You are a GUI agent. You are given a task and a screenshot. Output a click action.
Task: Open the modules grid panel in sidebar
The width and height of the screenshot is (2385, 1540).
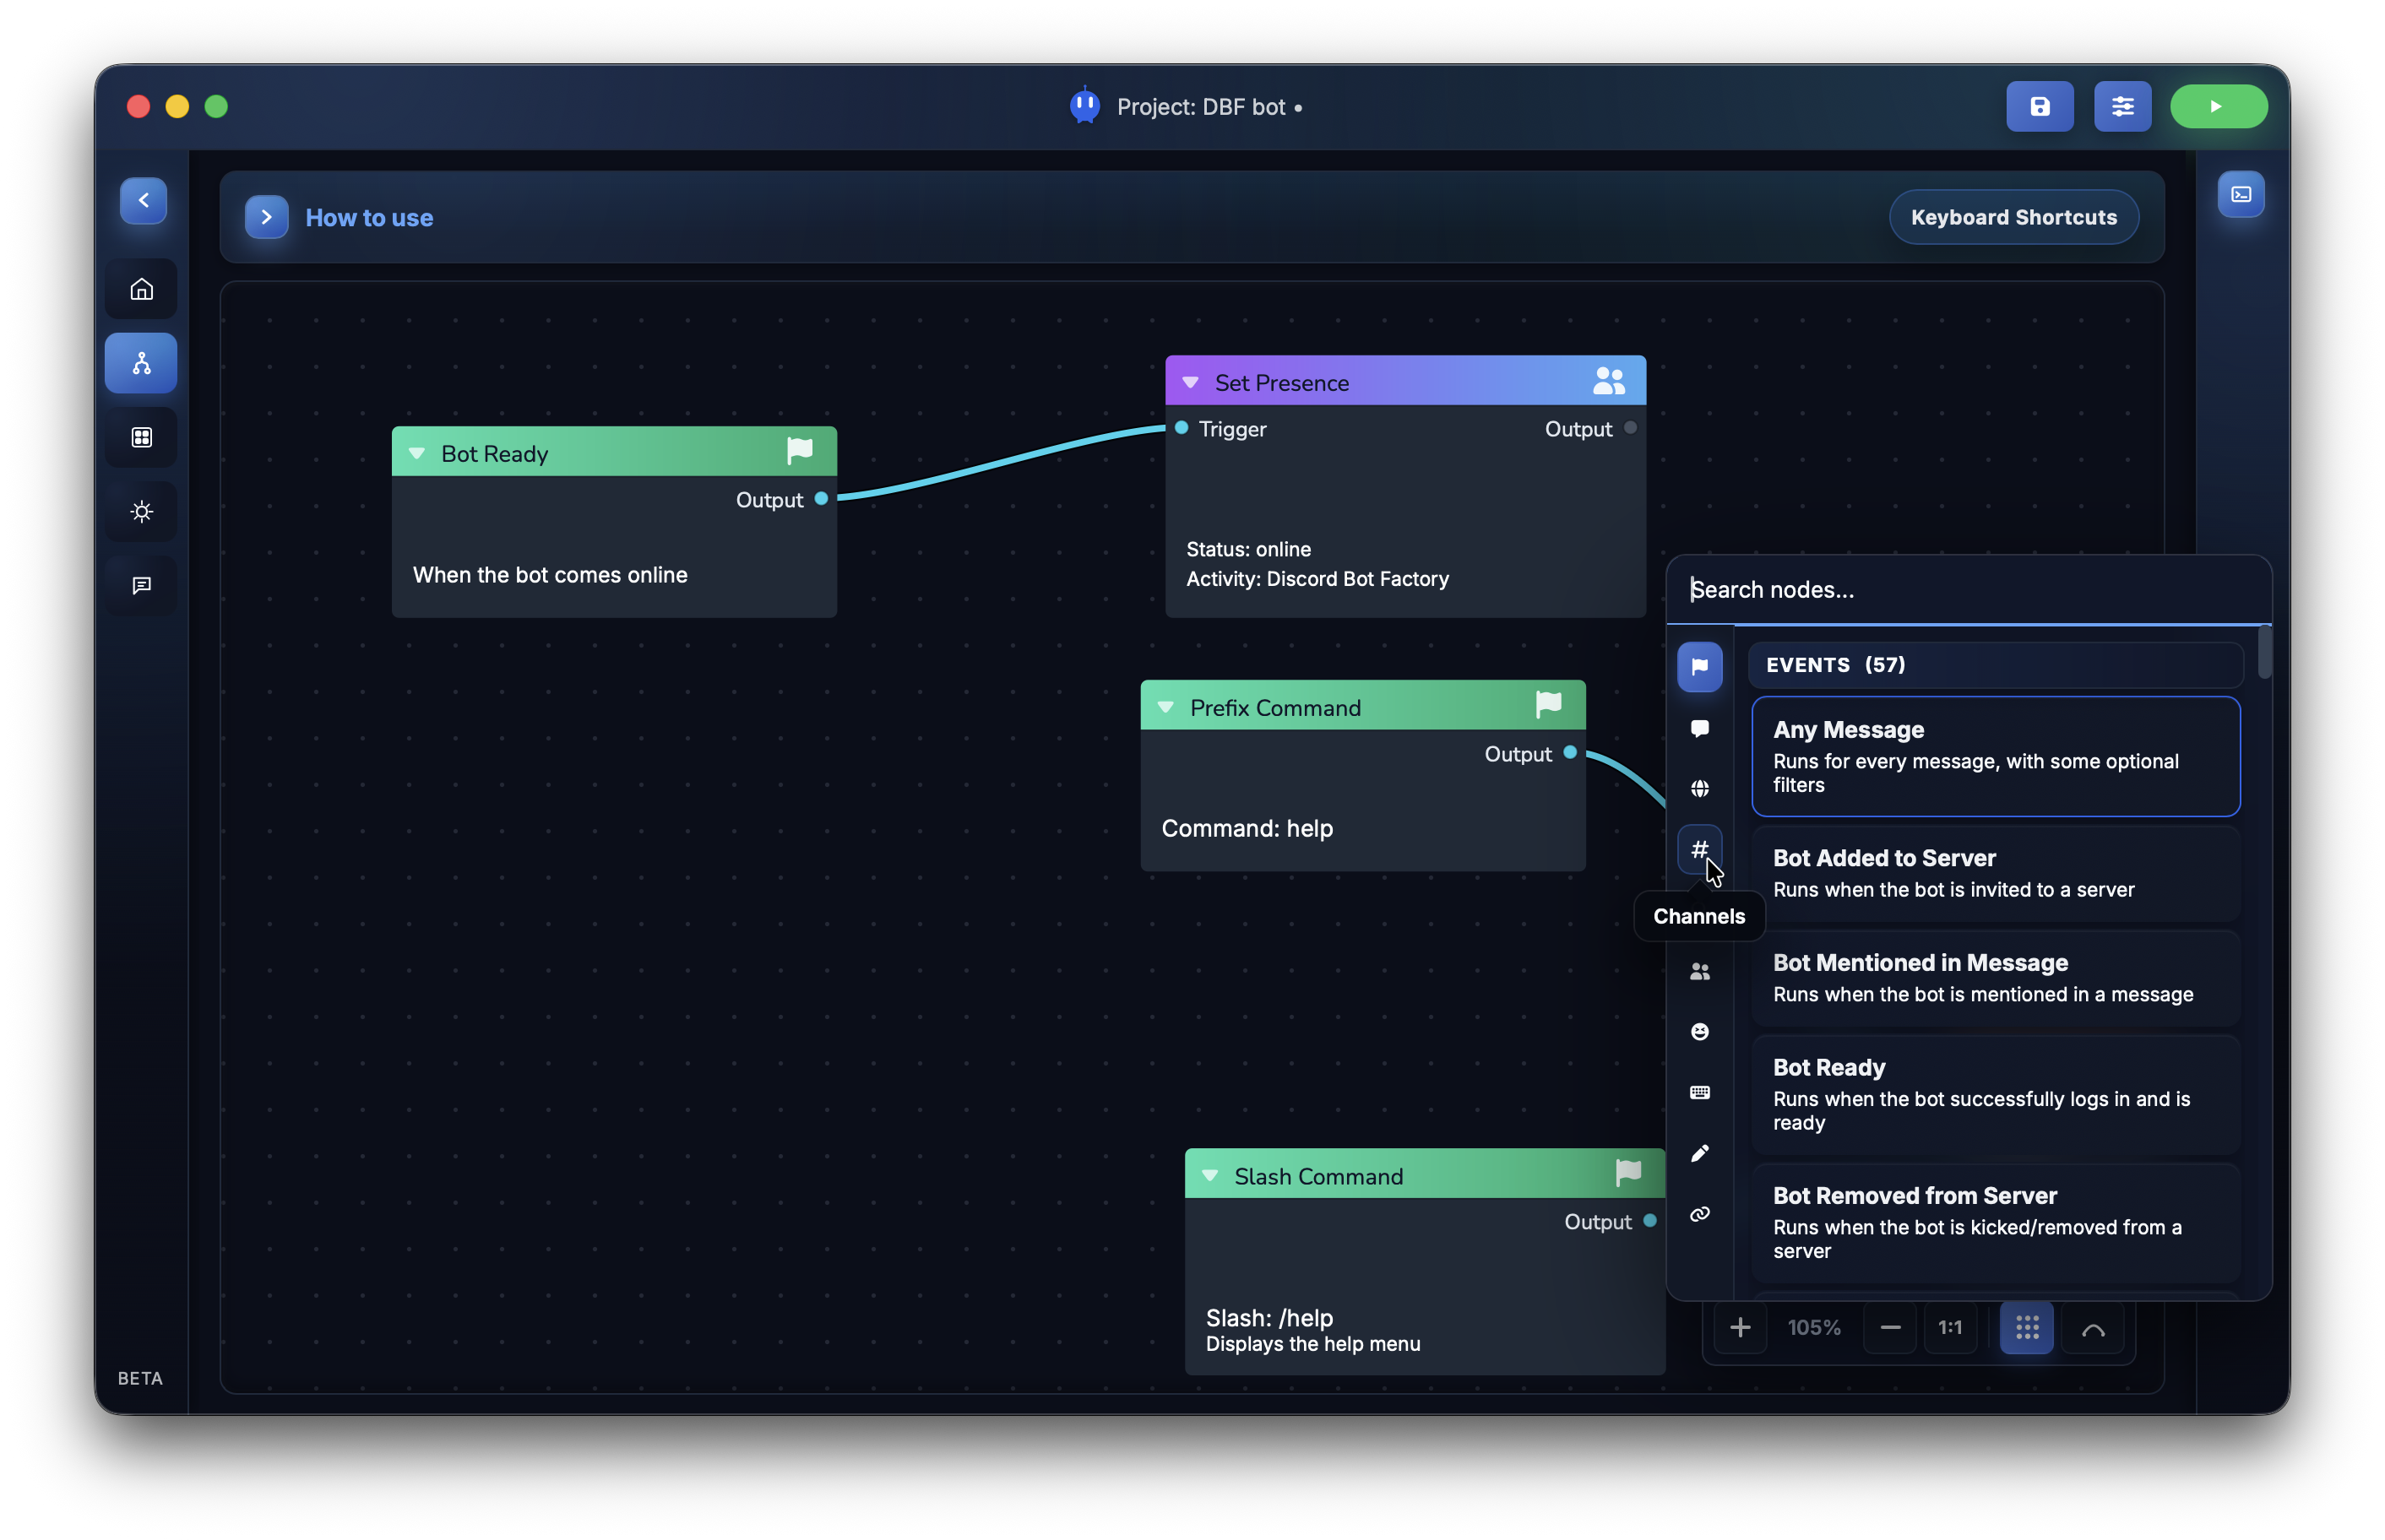[x=141, y=437]
